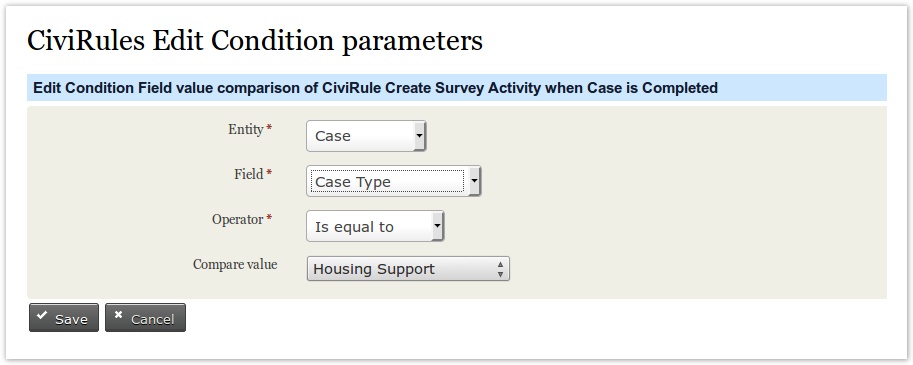The width and height of the screenshot is (913, 365).
Task: Open the Field dropdown showing Case Type
Action: coord(394,181)
